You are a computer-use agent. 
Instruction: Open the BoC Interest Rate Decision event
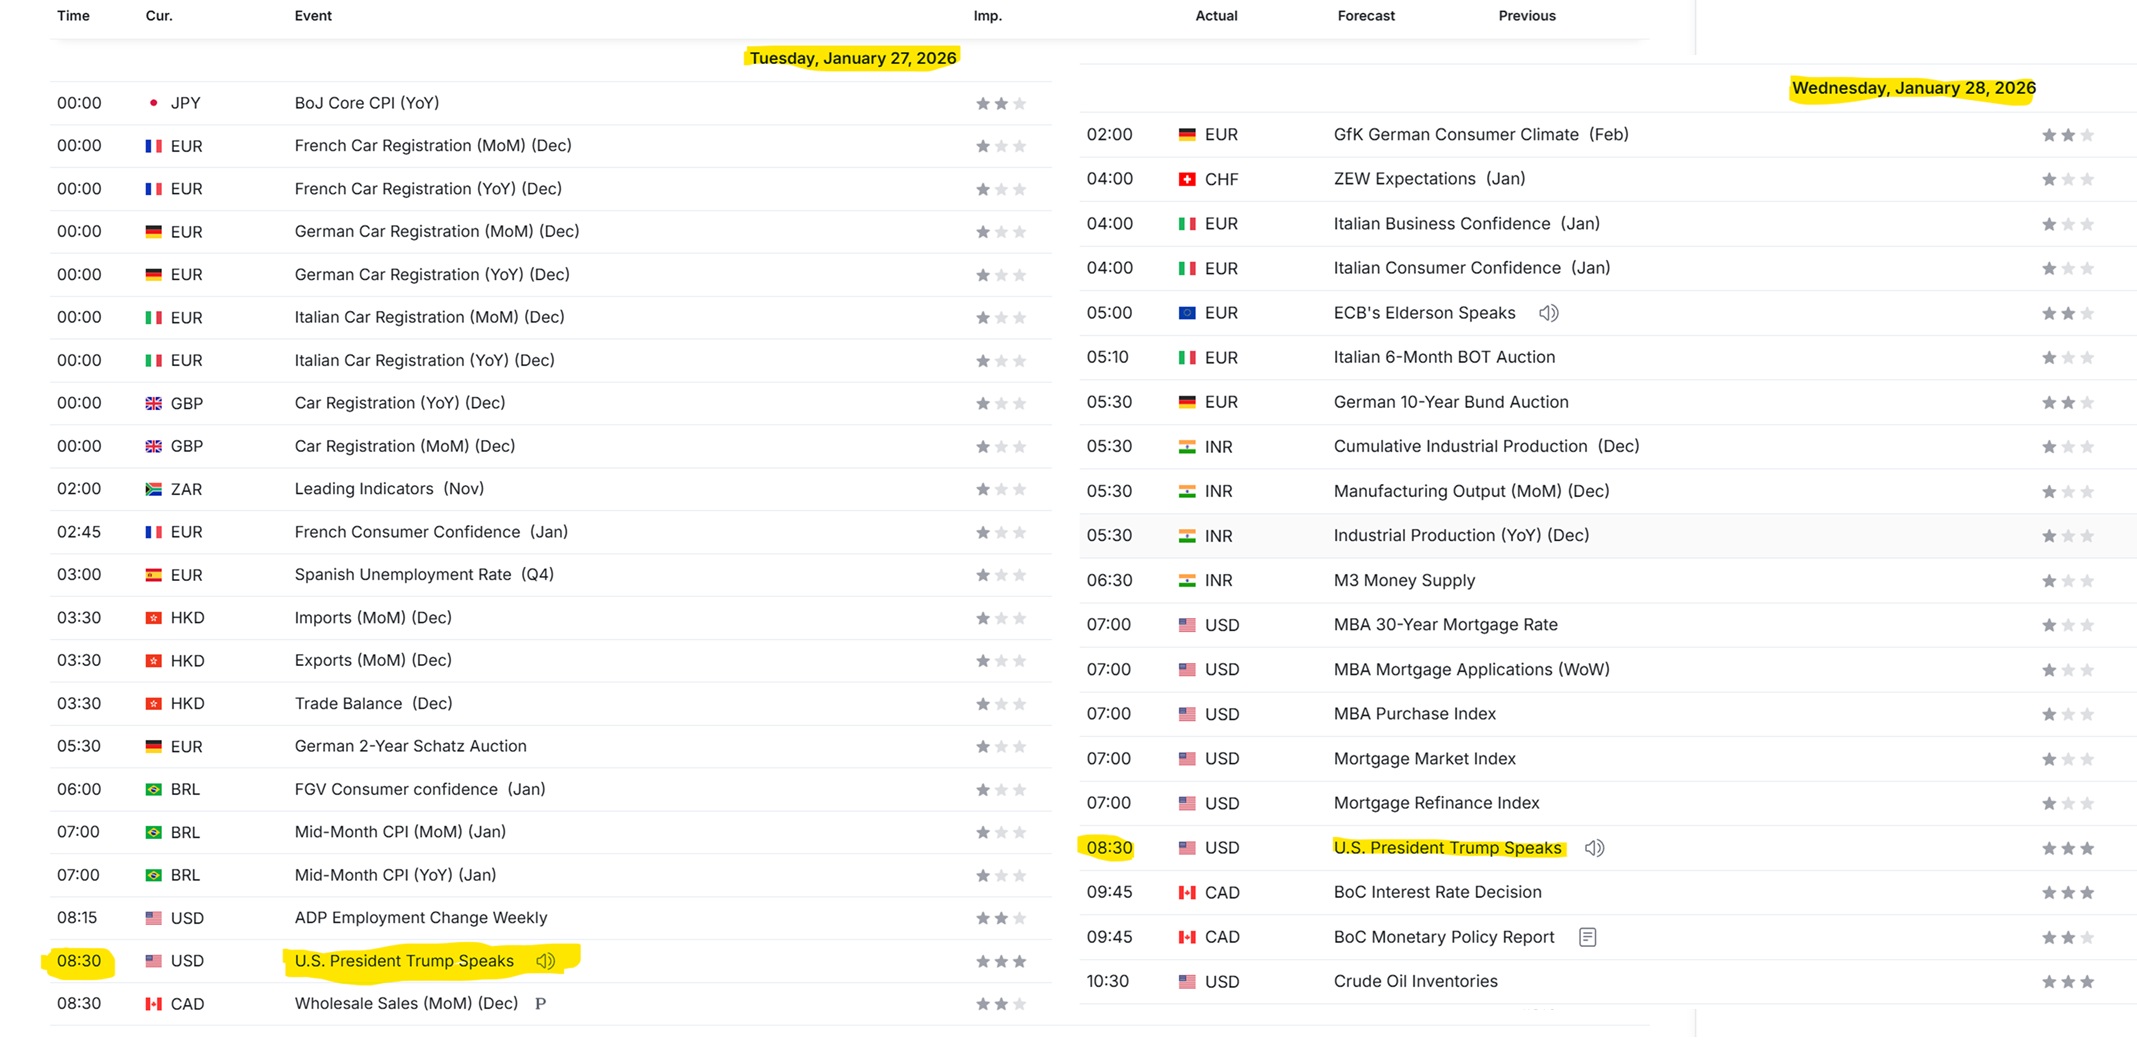1438,892
